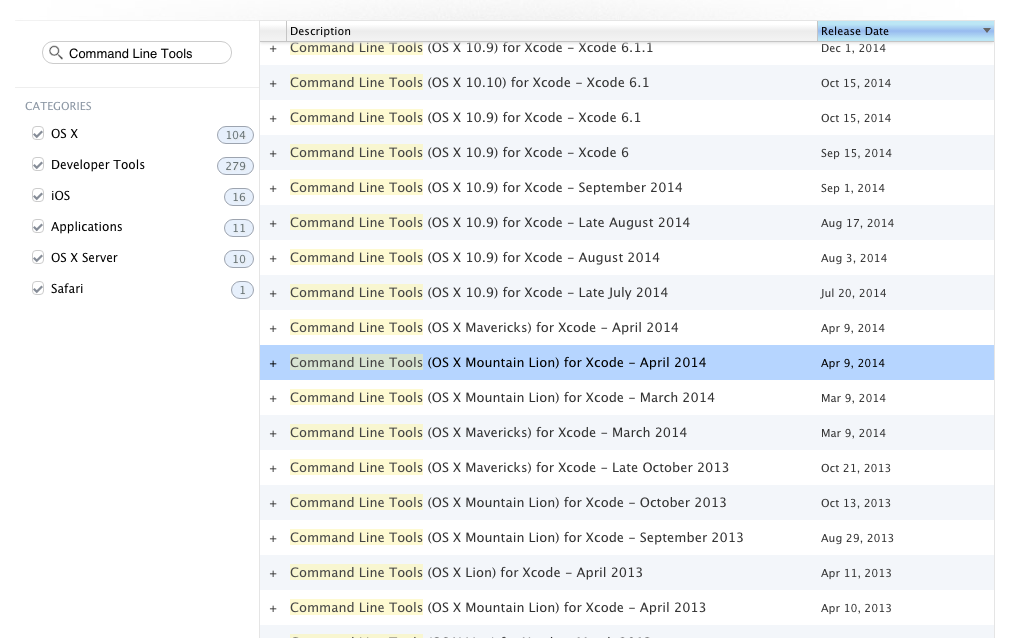
Task: Click the Aug 29, 2013 release date
Action: click(858, 538)
